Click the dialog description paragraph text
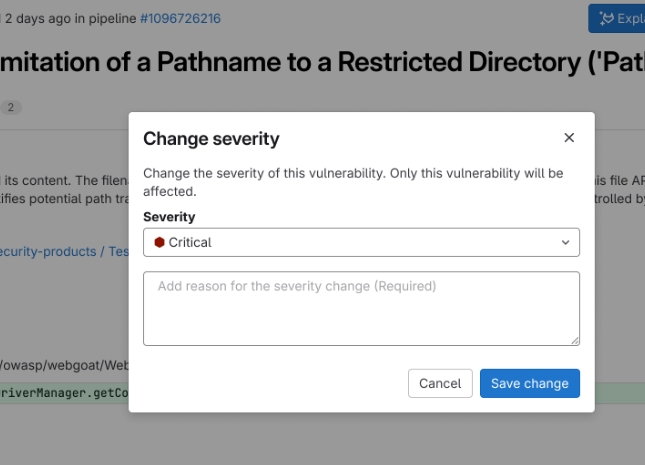 tap(353, 181)
